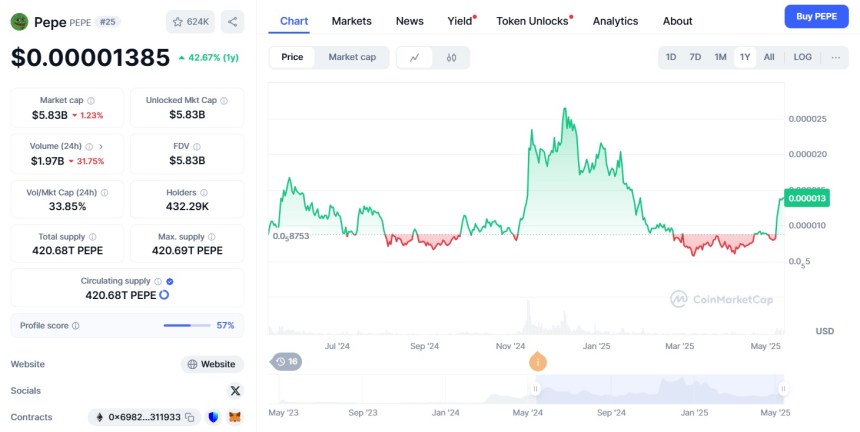
Task: Select the line chart view icon
Action: tap(414, 58)
